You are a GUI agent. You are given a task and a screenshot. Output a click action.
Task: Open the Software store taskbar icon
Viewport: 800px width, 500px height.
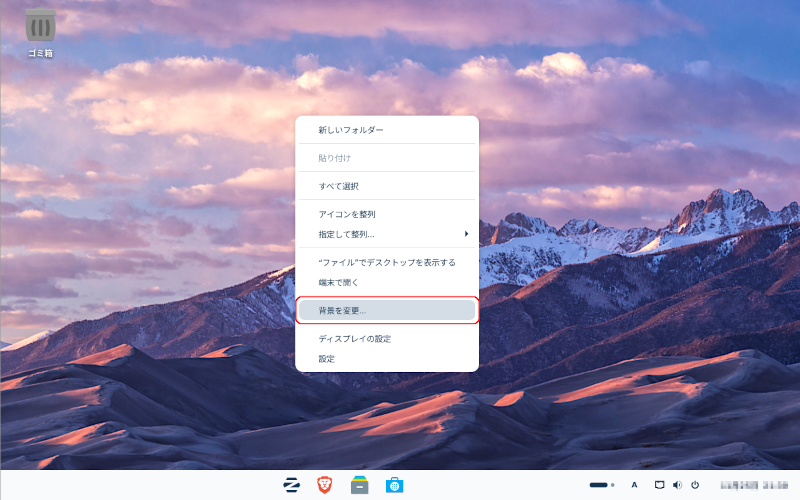point(394,485)
